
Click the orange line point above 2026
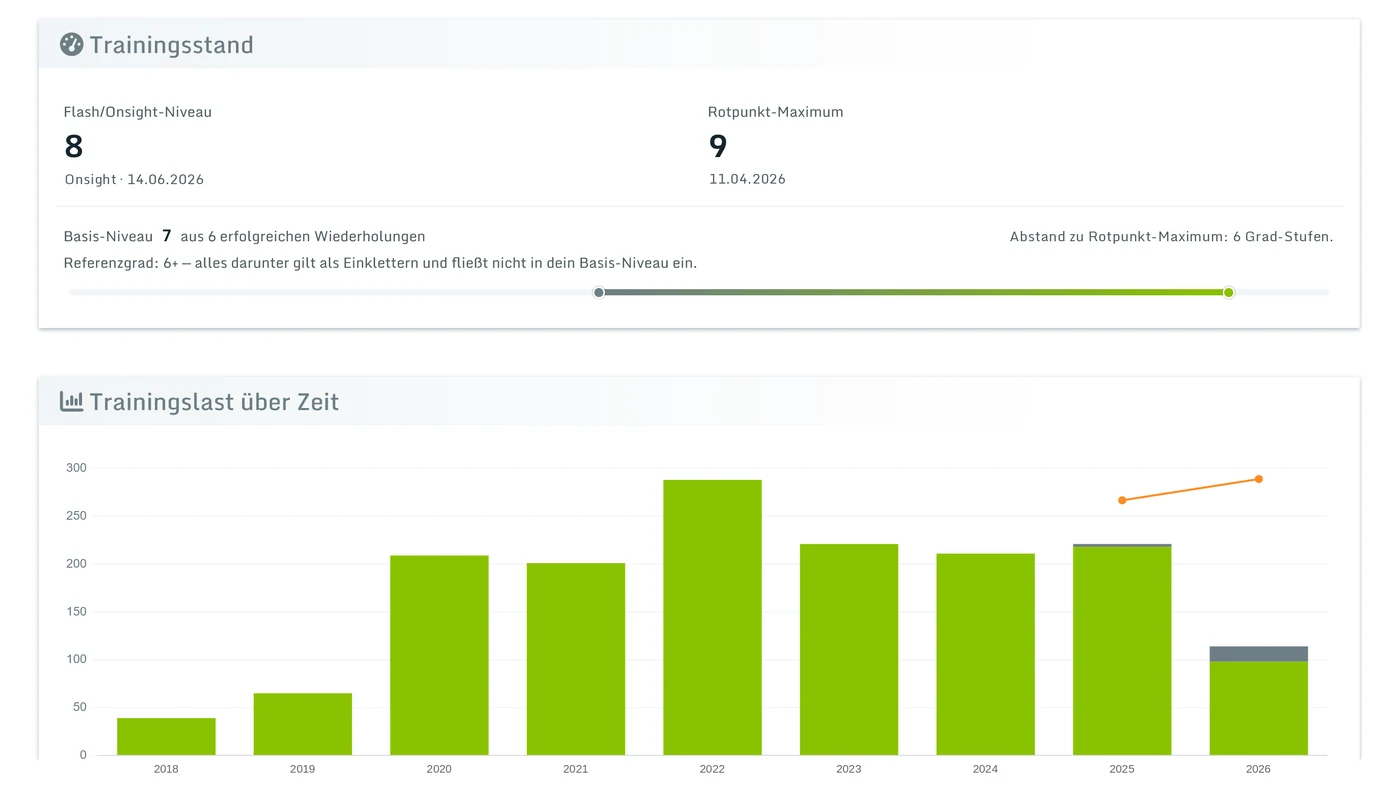click(1258, 479)
